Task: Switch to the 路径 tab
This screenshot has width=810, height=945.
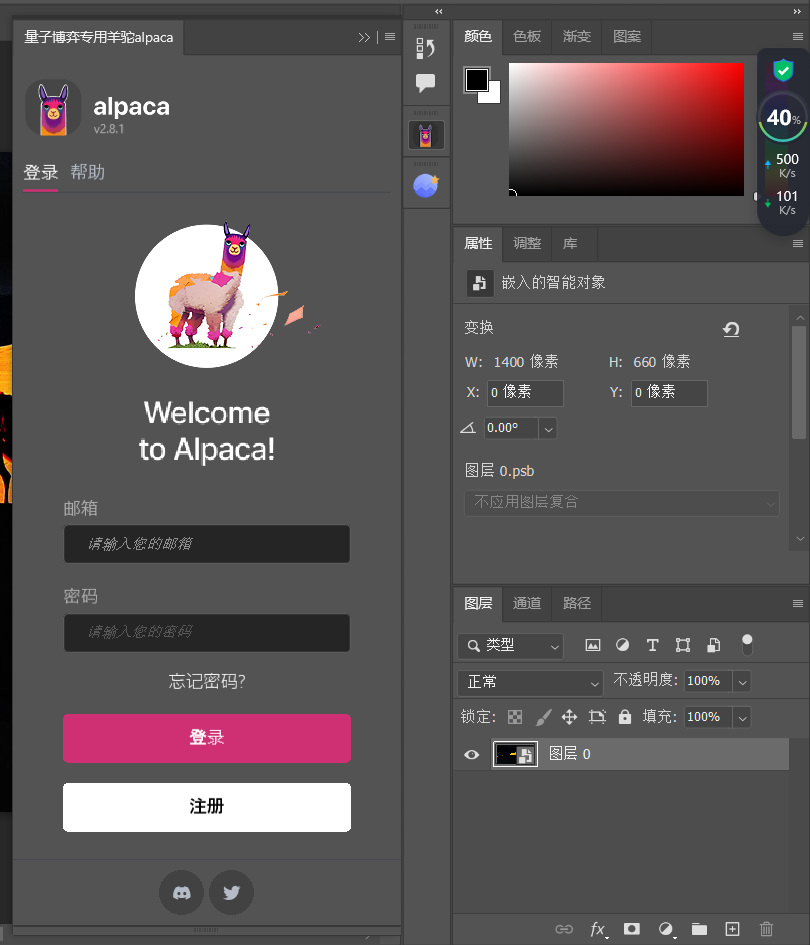Action: click(577, 603)
